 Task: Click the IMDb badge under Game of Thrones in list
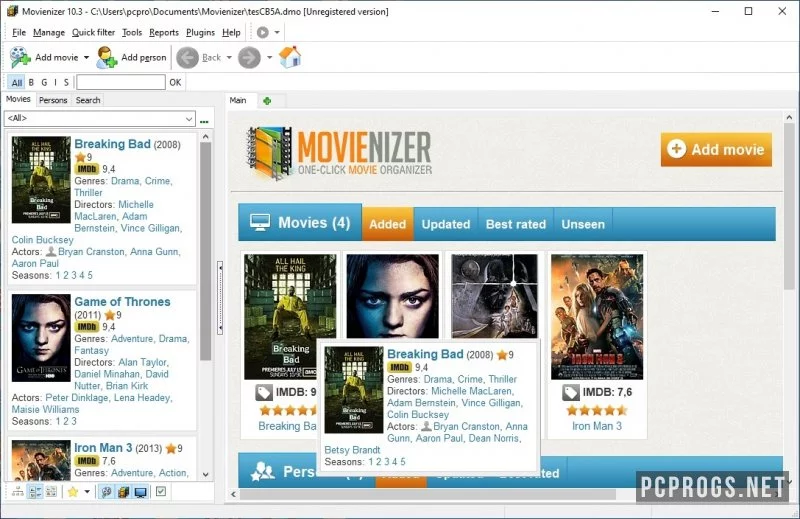(87, 327)
